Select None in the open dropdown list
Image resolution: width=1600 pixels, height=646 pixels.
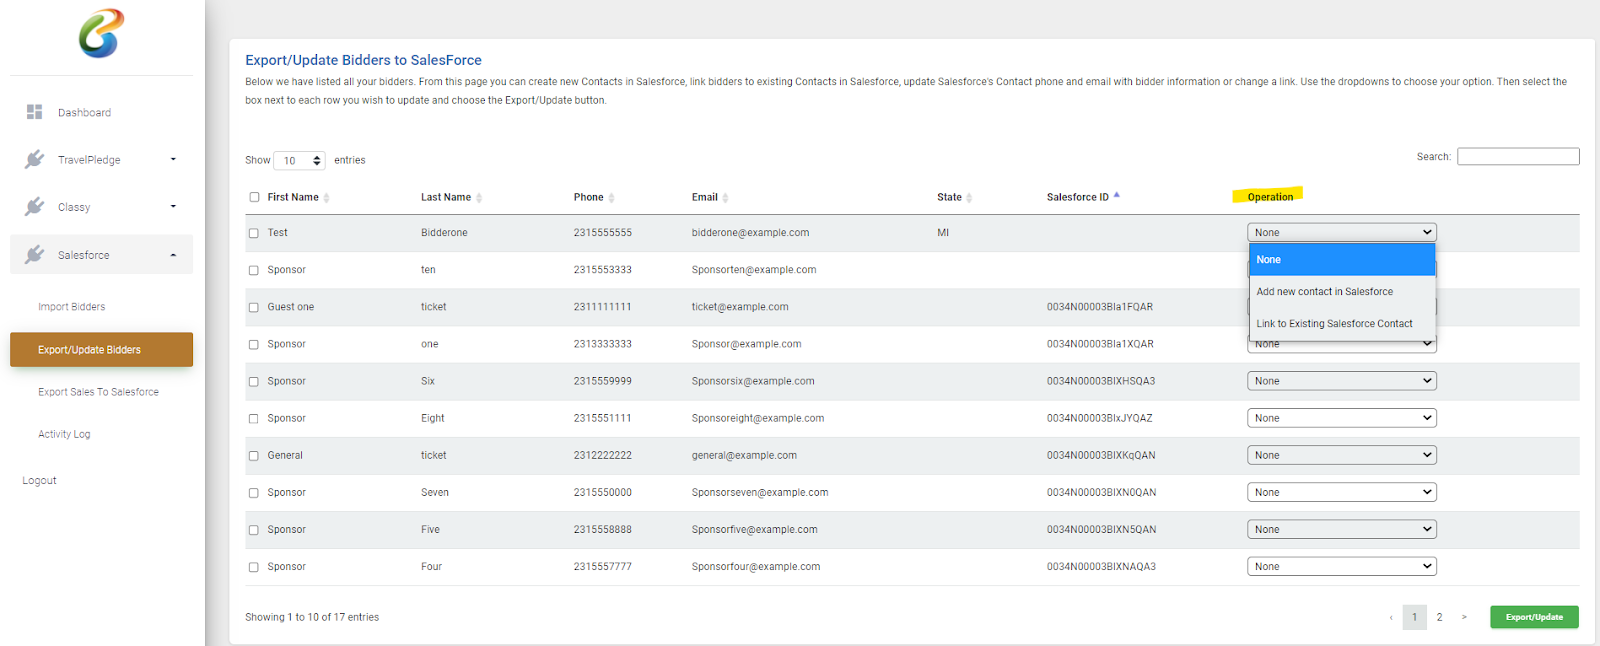(1342, 259)
